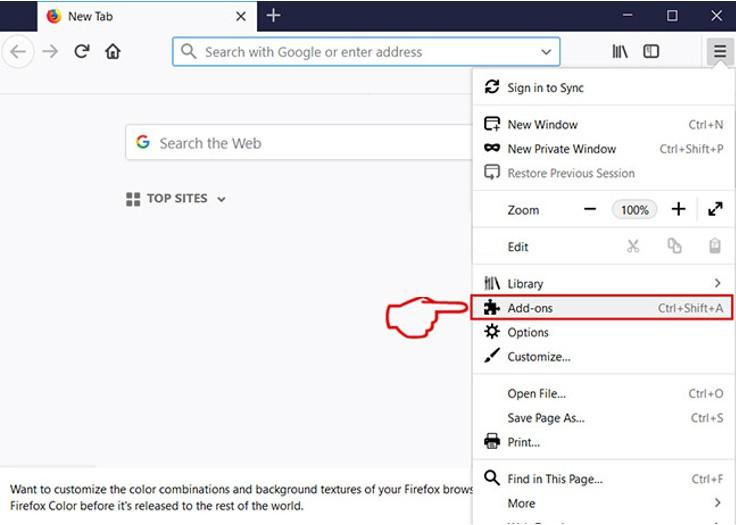Image resolution: width=736 pixels, height=525 pixels.
Task: Select Save Page As... entry
Action: point(603,418)
